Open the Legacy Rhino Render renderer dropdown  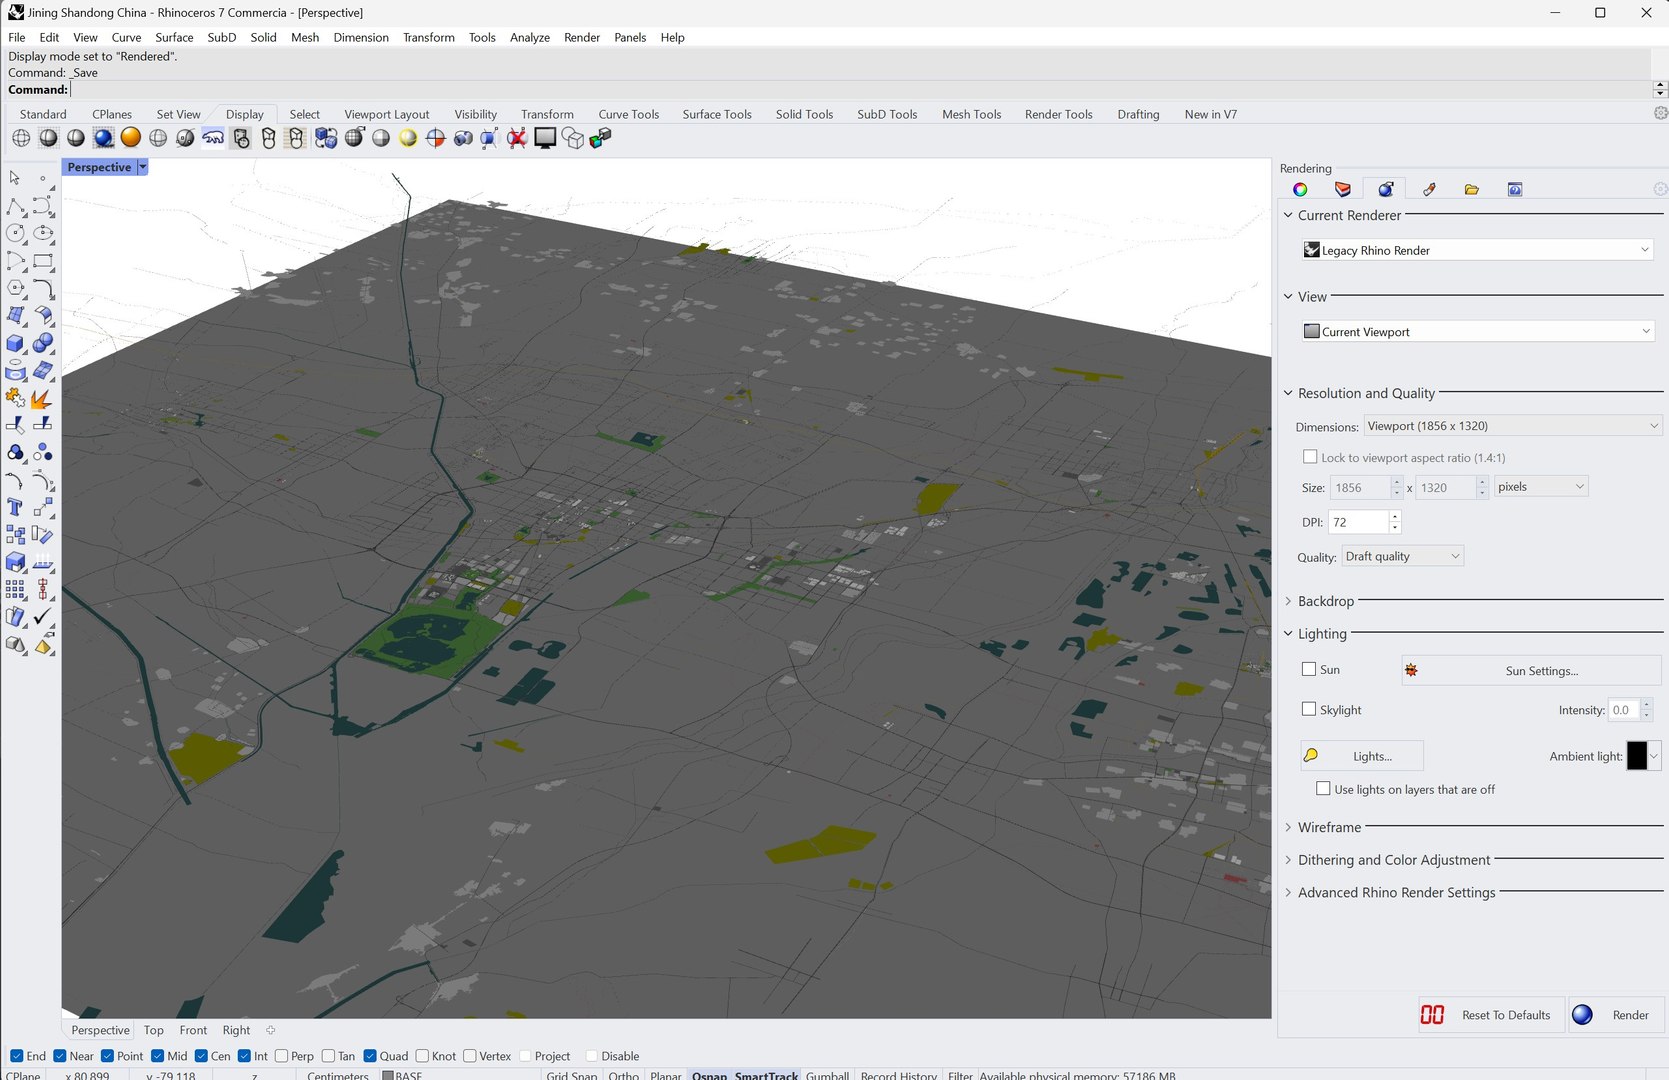(1476, 250)
